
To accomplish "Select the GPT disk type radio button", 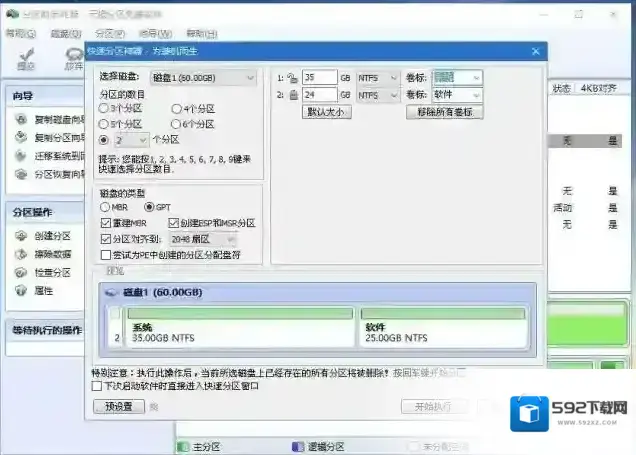I will [150, 206].
